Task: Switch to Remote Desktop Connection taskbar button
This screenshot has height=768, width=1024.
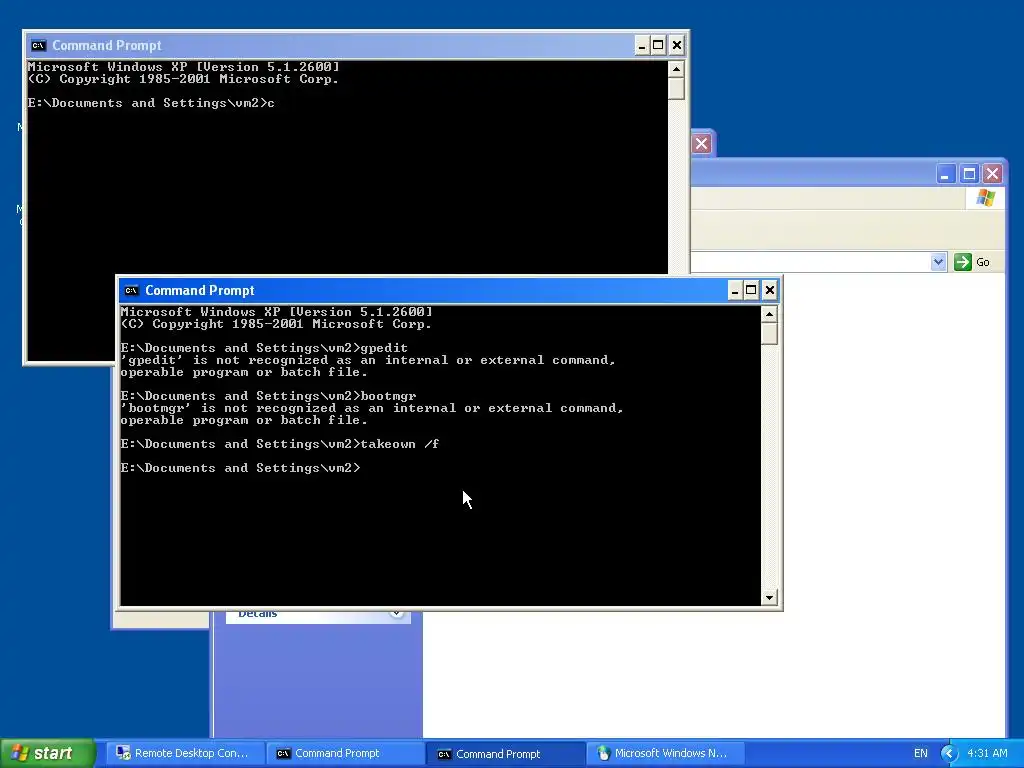Action: [183, 753]
